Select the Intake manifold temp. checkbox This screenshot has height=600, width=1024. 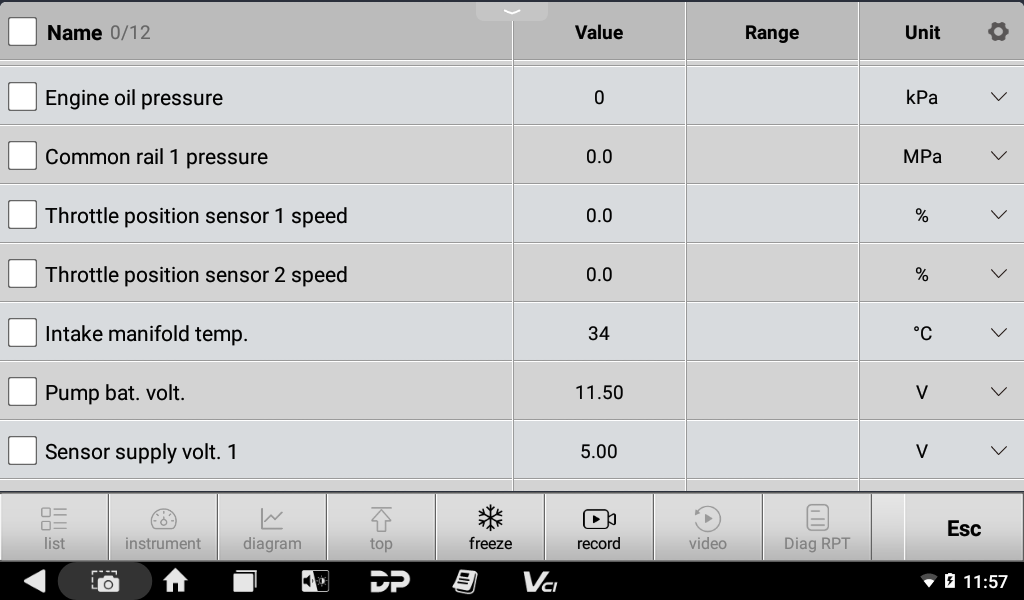coord(23,333)
